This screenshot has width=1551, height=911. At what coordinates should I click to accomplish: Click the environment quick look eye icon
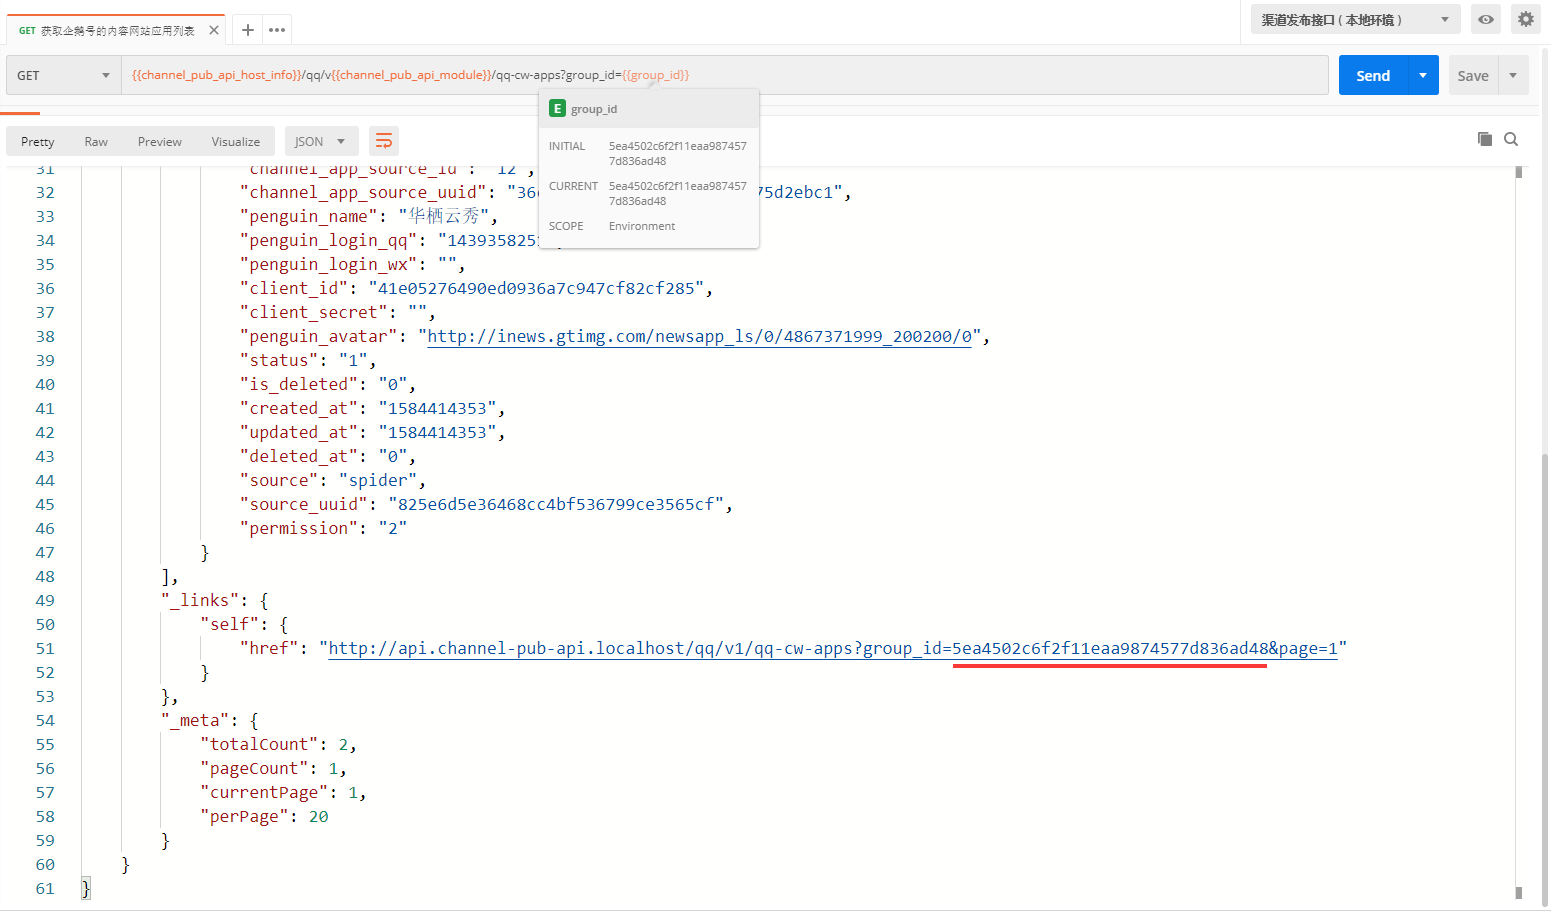pos(1486,19)
